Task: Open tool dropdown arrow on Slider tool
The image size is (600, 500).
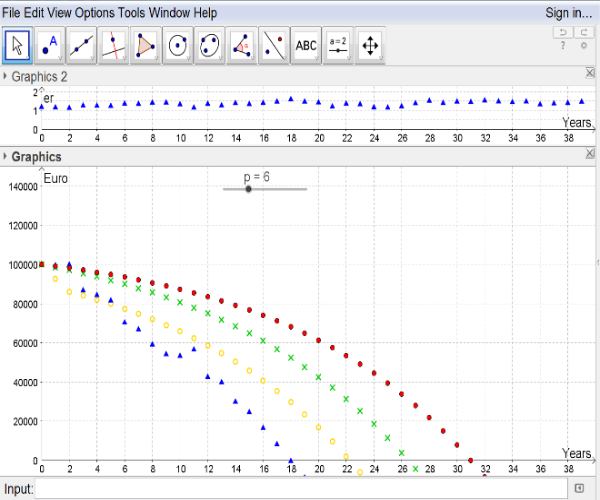Action: 349,58
